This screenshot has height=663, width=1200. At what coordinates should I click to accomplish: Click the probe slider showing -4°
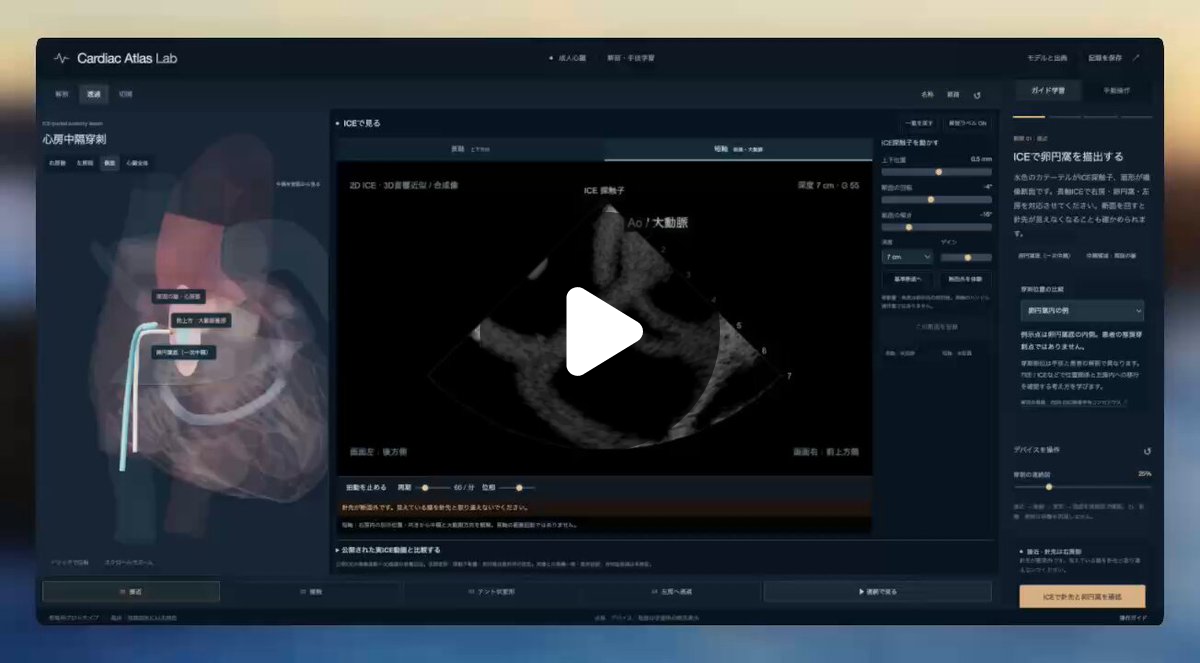[936, 199]
